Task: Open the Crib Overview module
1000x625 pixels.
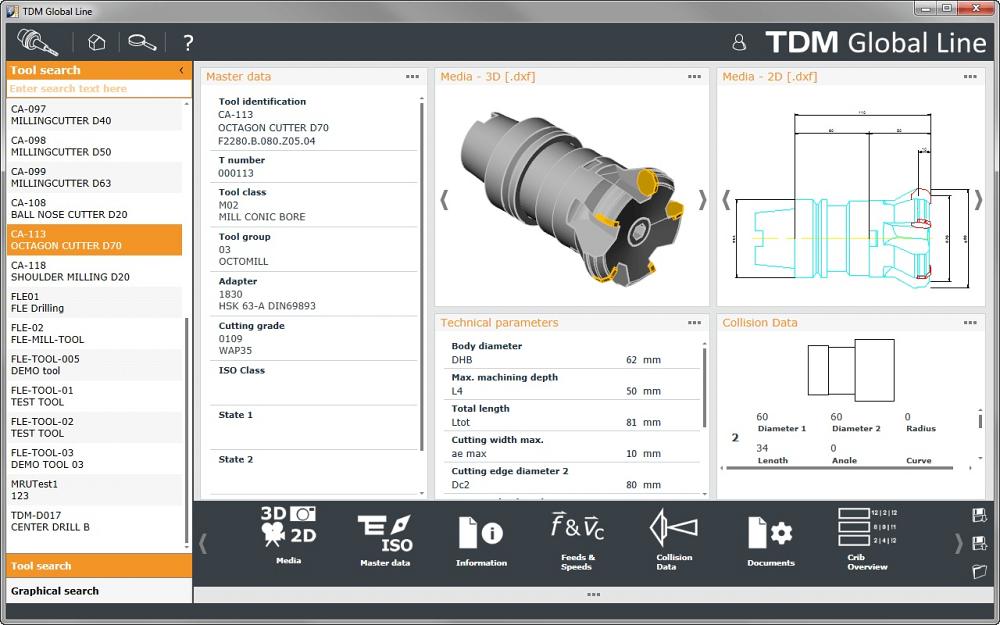Action: click(867, 539)
